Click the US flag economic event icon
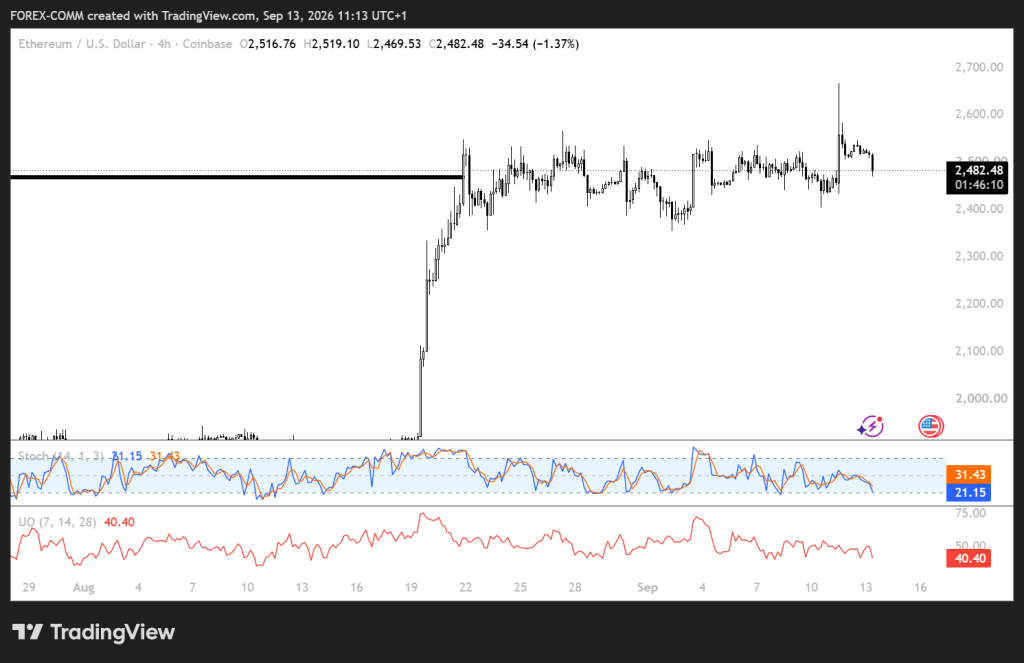The image size is (1024, 663). tap(931, 427)
